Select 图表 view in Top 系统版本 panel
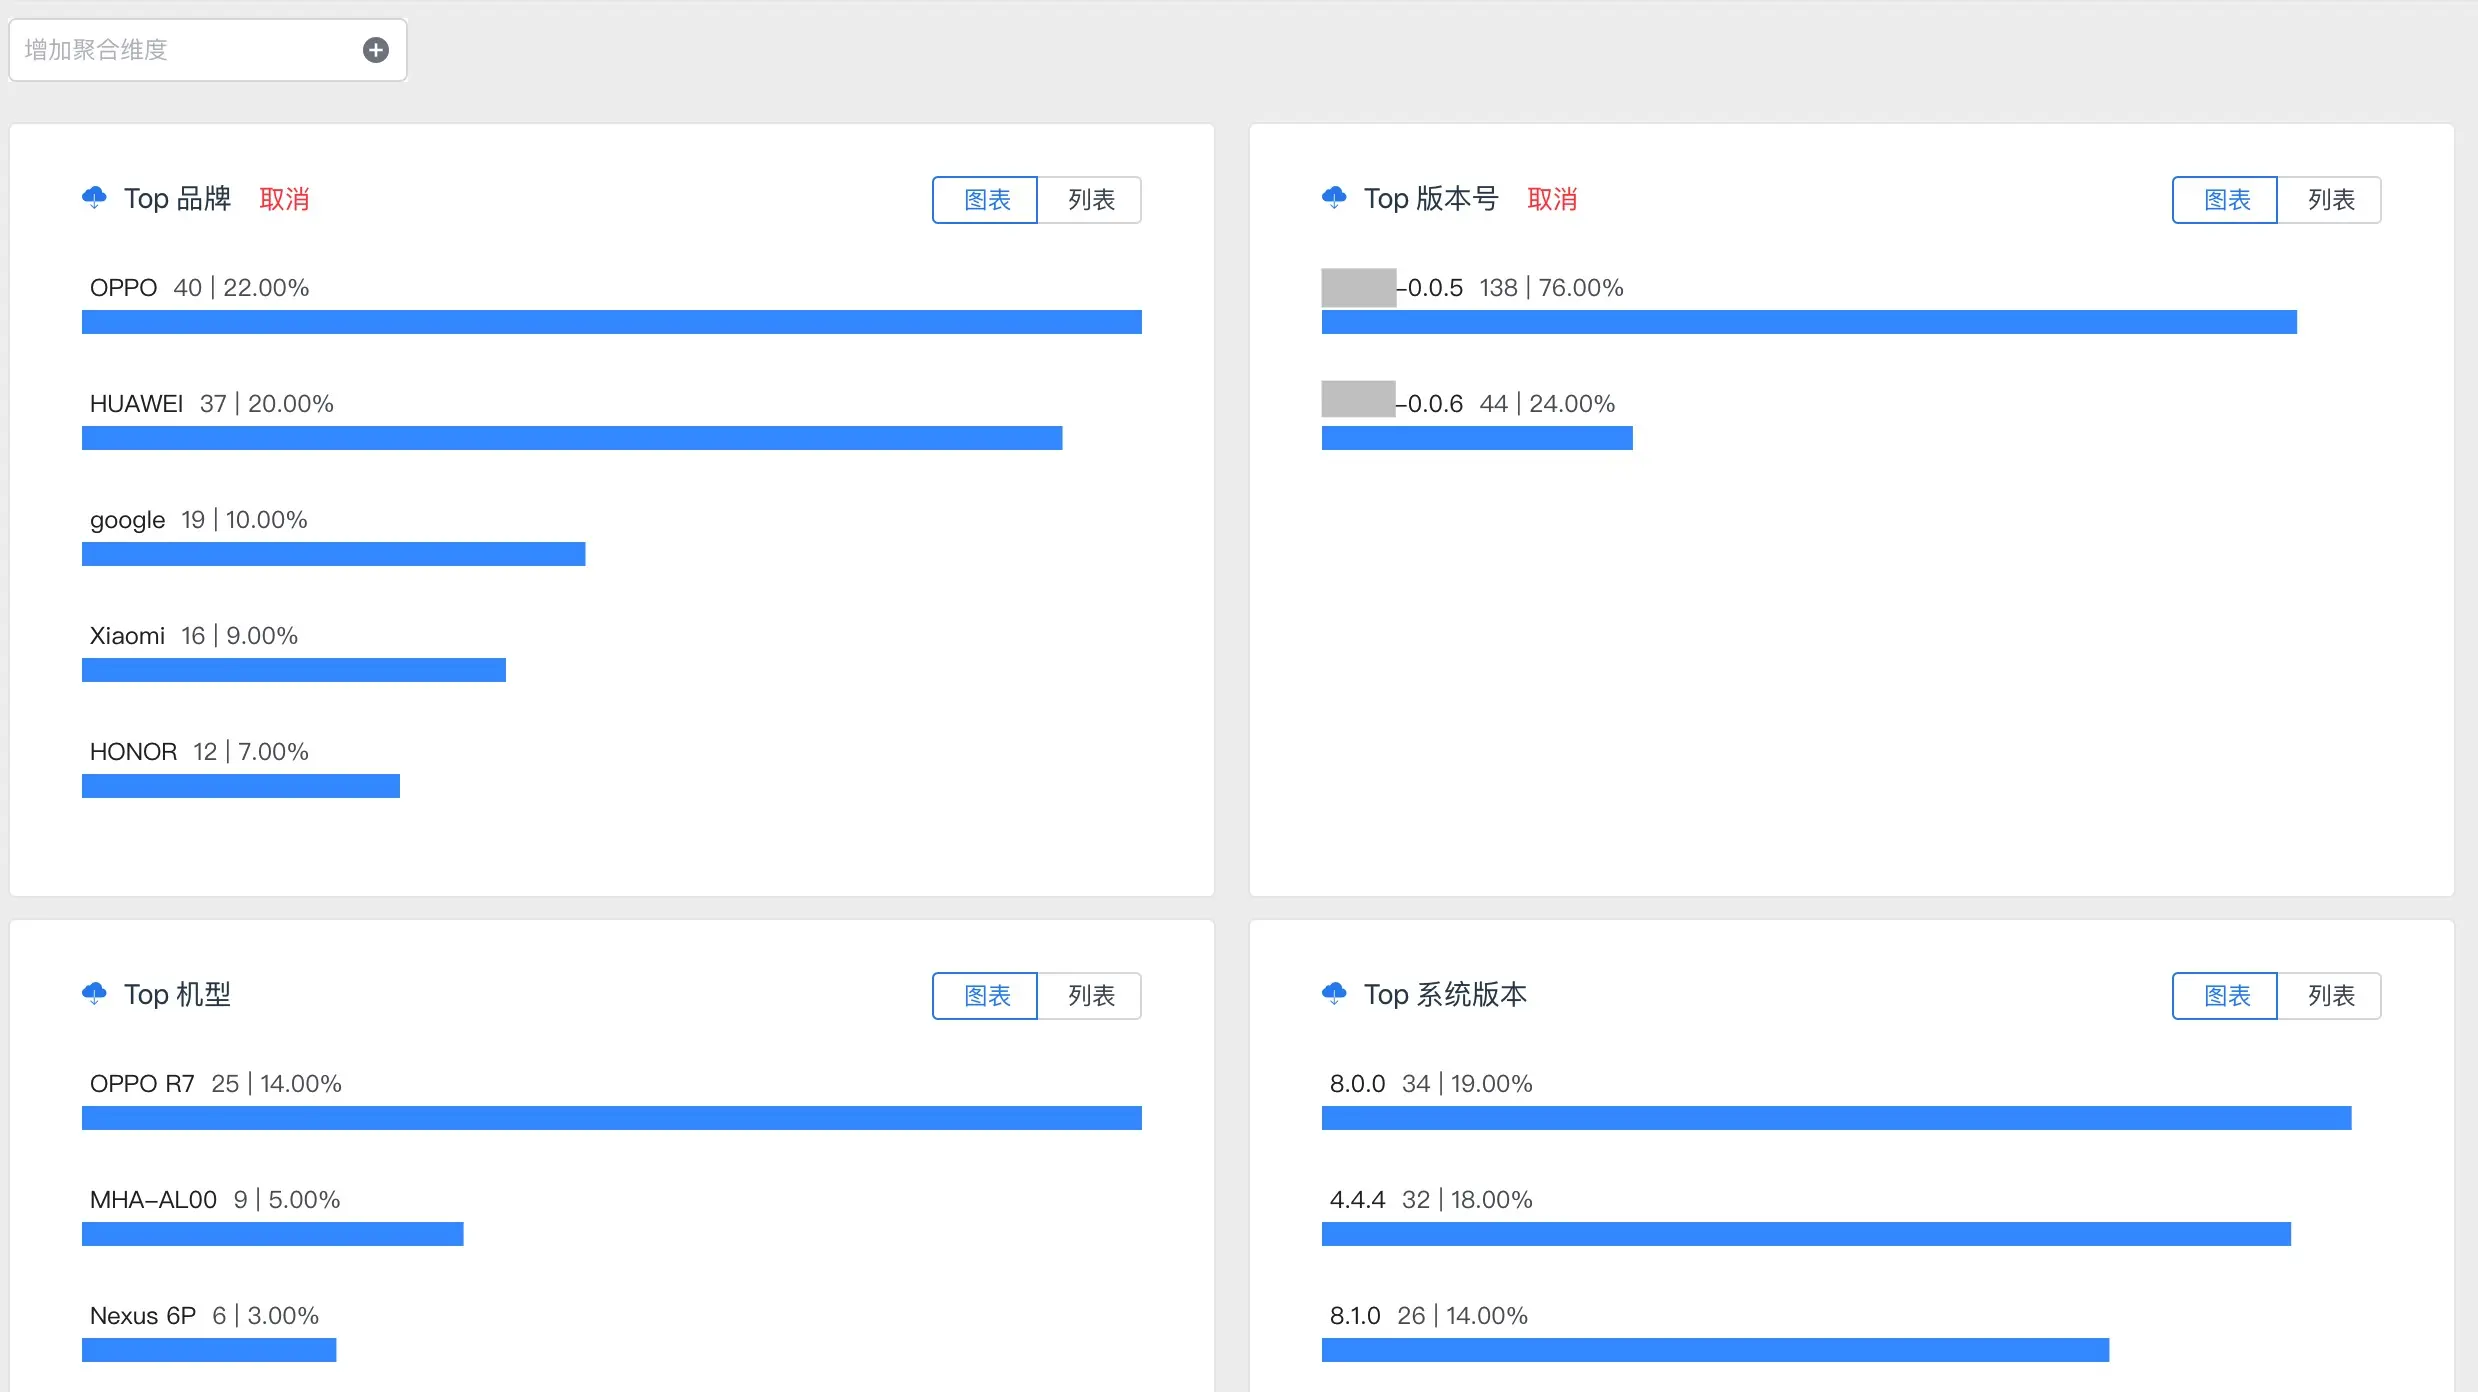Screen dimensions: 2478x1392 tap(2226, 996)
